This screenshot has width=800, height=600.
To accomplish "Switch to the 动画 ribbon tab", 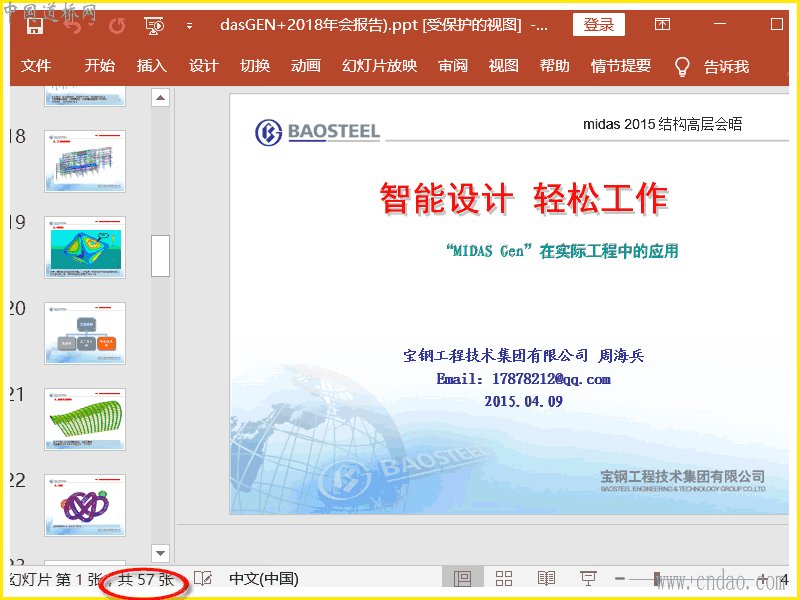I will tap(306, 66).
